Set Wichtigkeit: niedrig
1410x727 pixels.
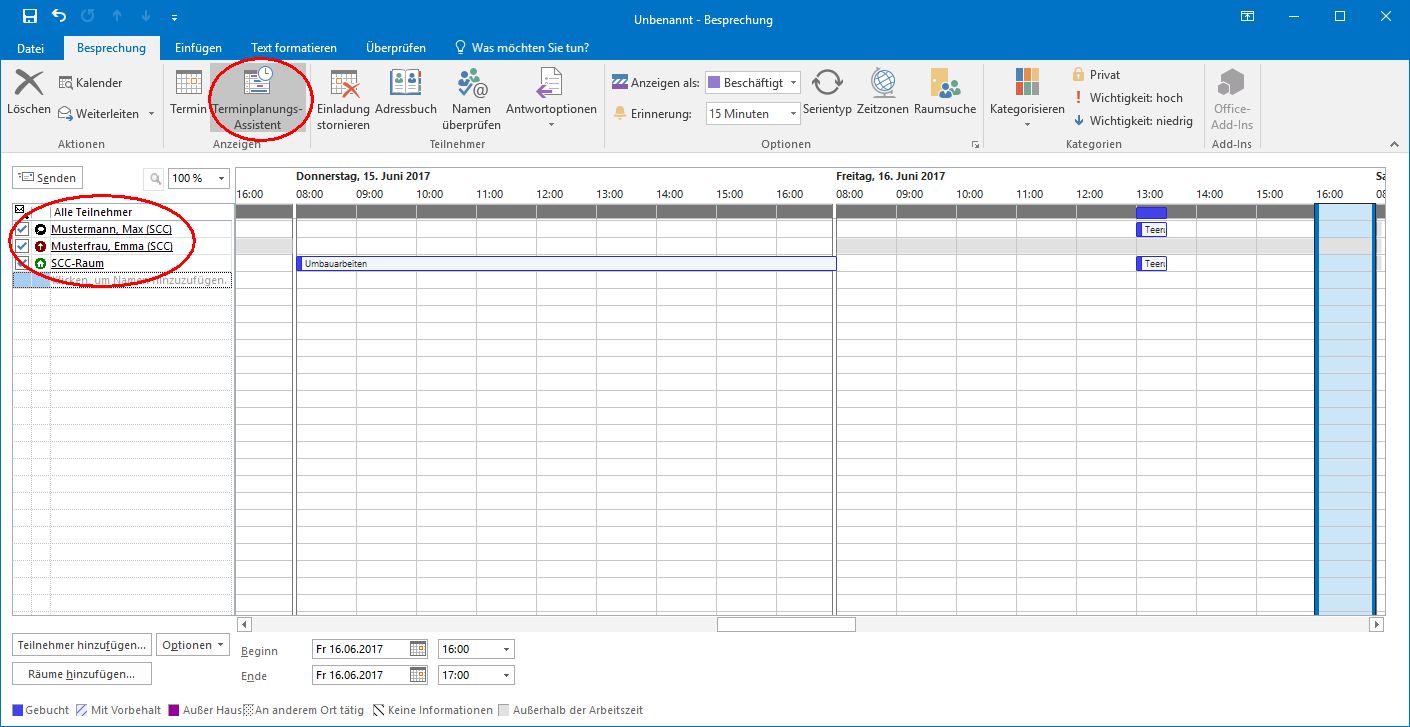pyautogui.click(x=1132, y=121)
